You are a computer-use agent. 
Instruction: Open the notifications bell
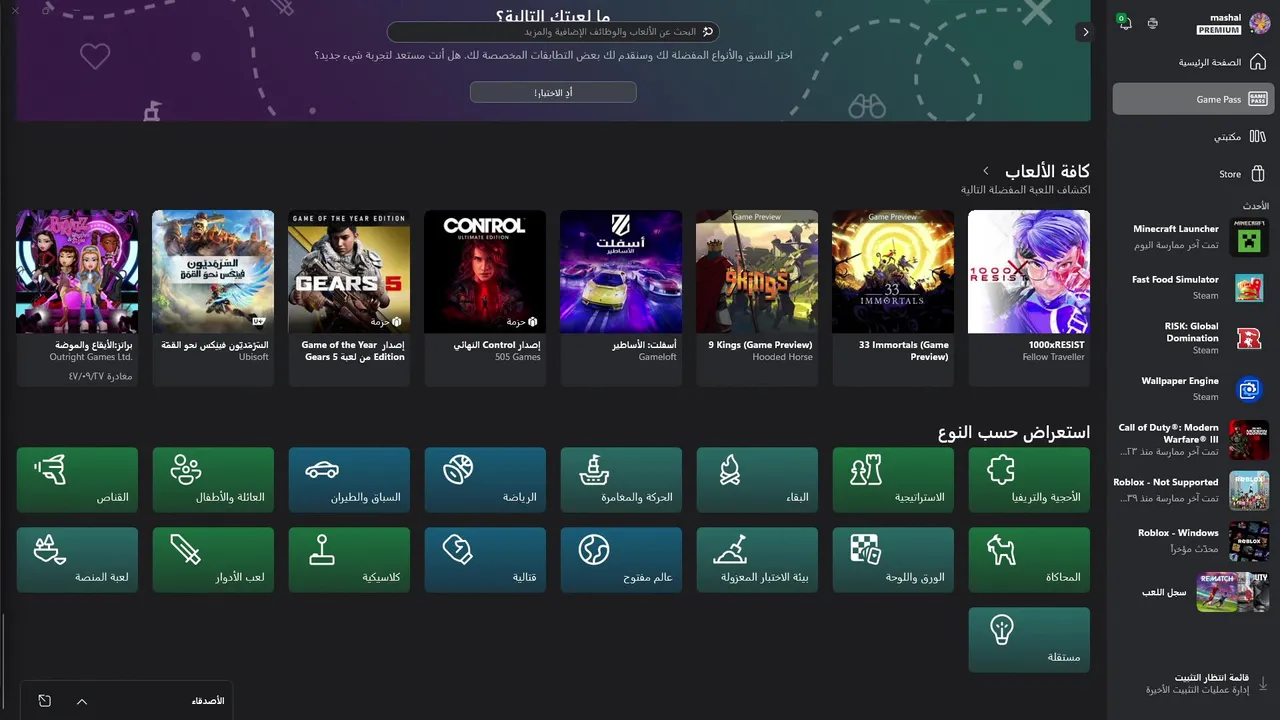(1125, 23)
